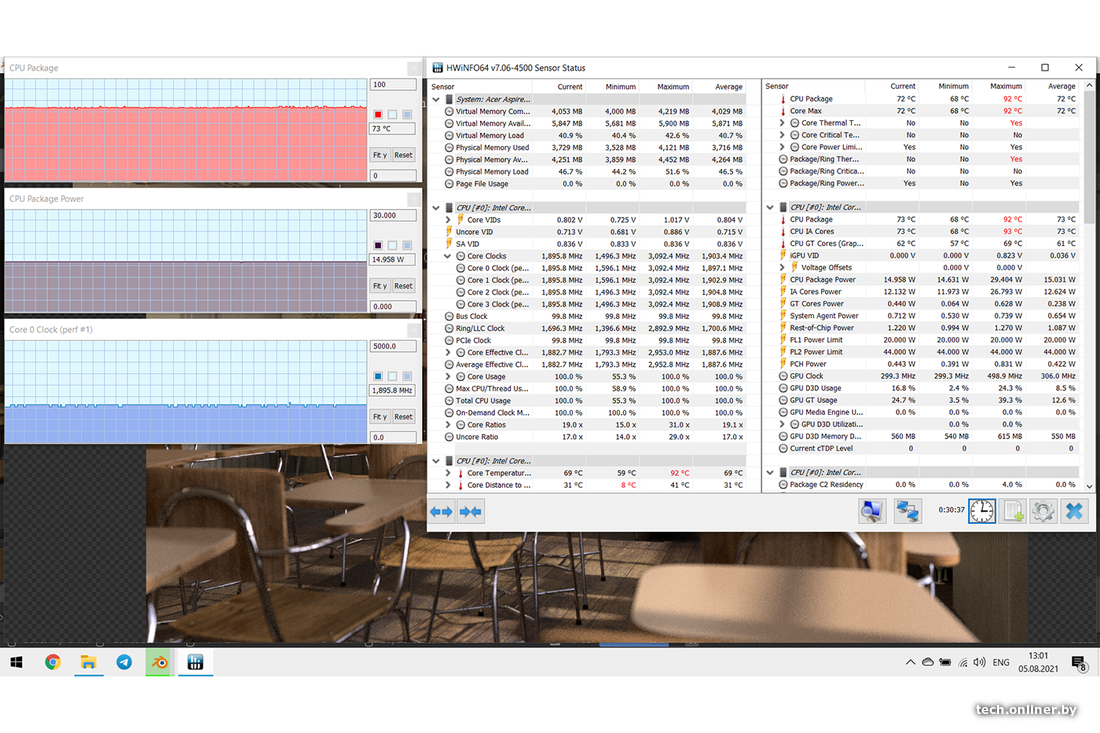Close the sensor window with the blue X icon
This screenshot has width=1100, height=733.
click(x=1074, y=510)
